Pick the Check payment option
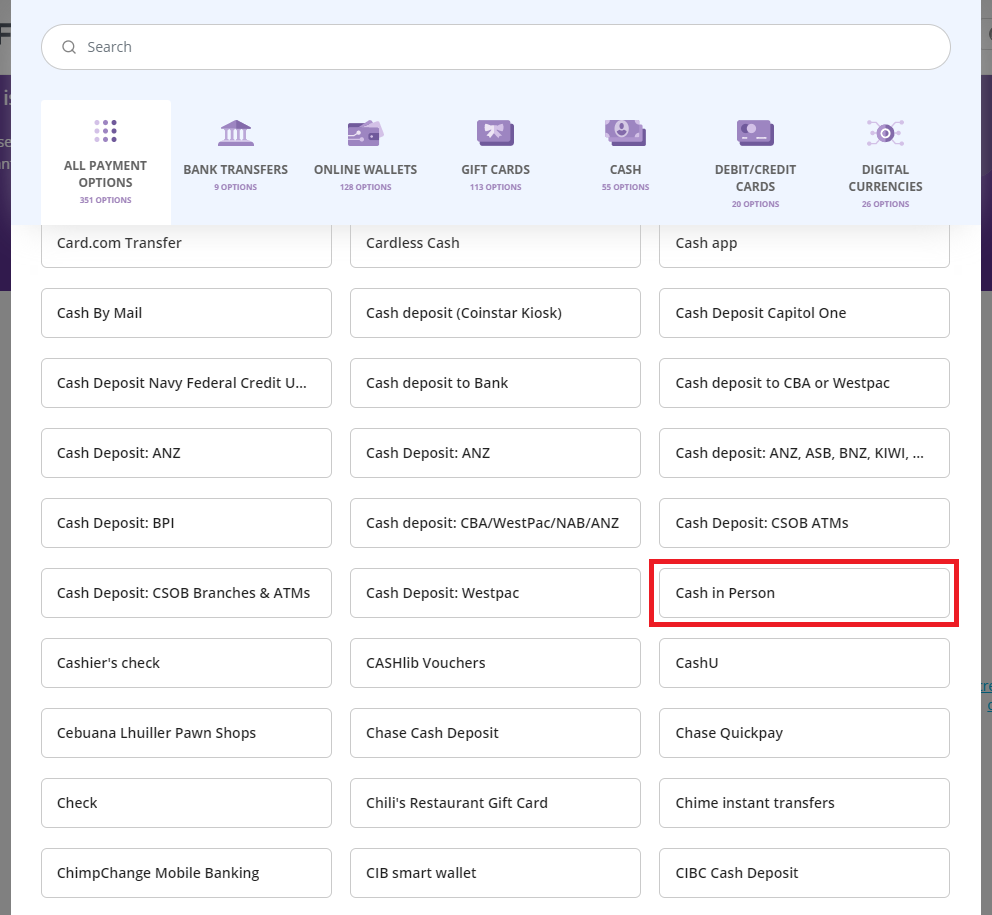The image size is (992, 915). point(186,803)
